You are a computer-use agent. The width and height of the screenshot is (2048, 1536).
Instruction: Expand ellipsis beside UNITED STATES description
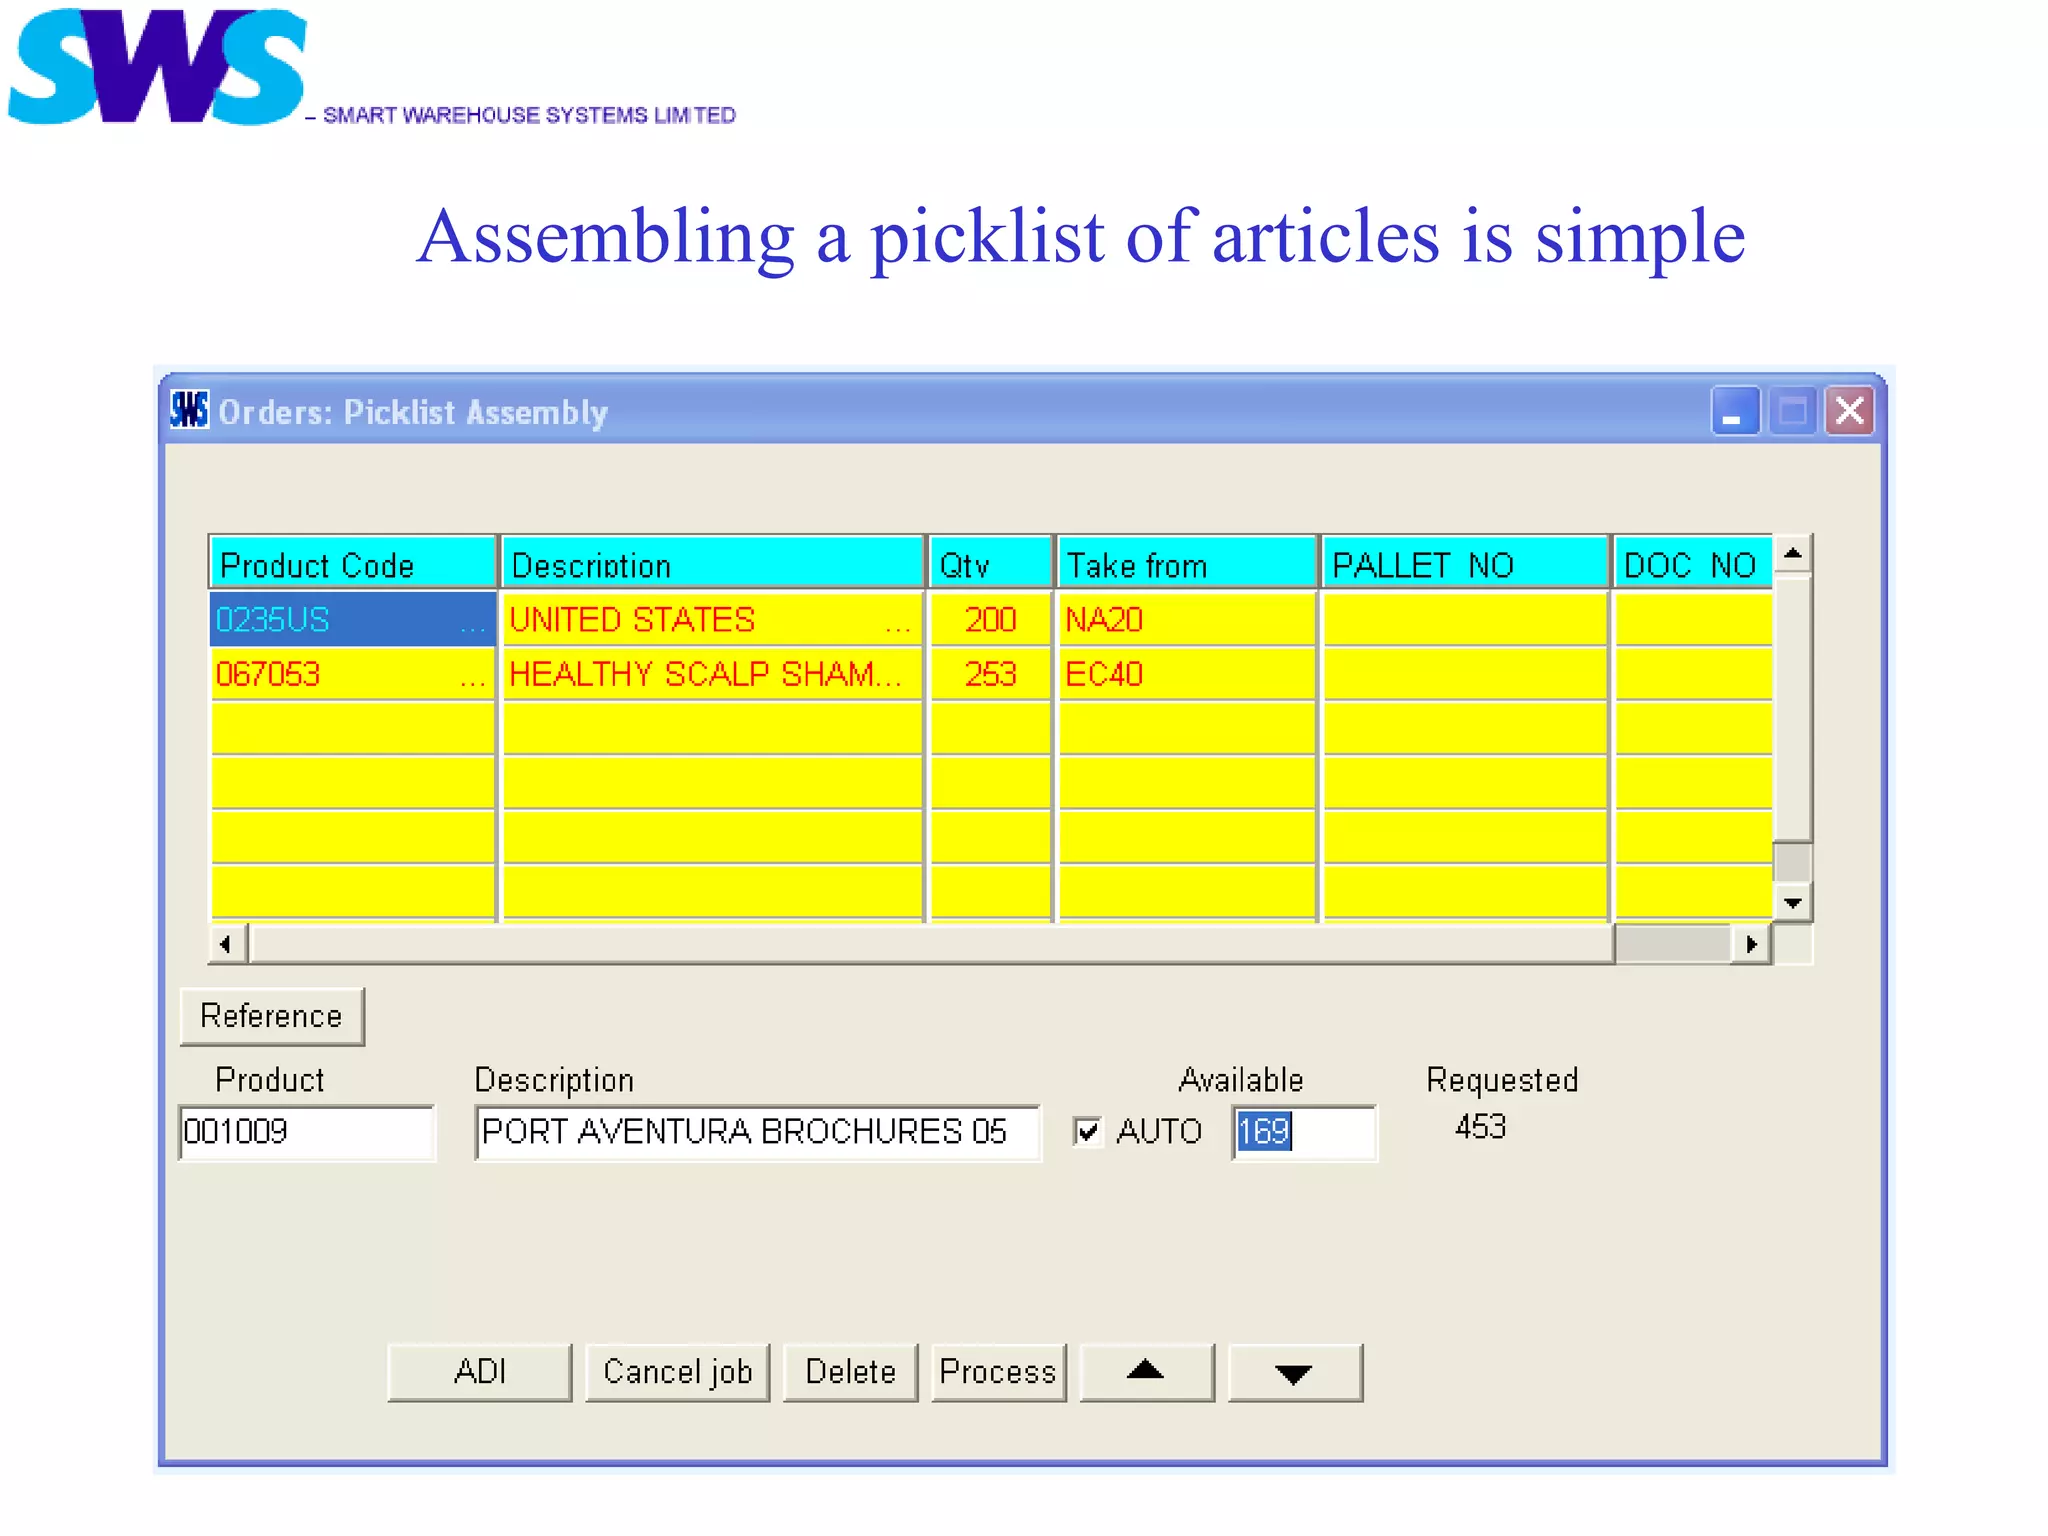(898, 628)
